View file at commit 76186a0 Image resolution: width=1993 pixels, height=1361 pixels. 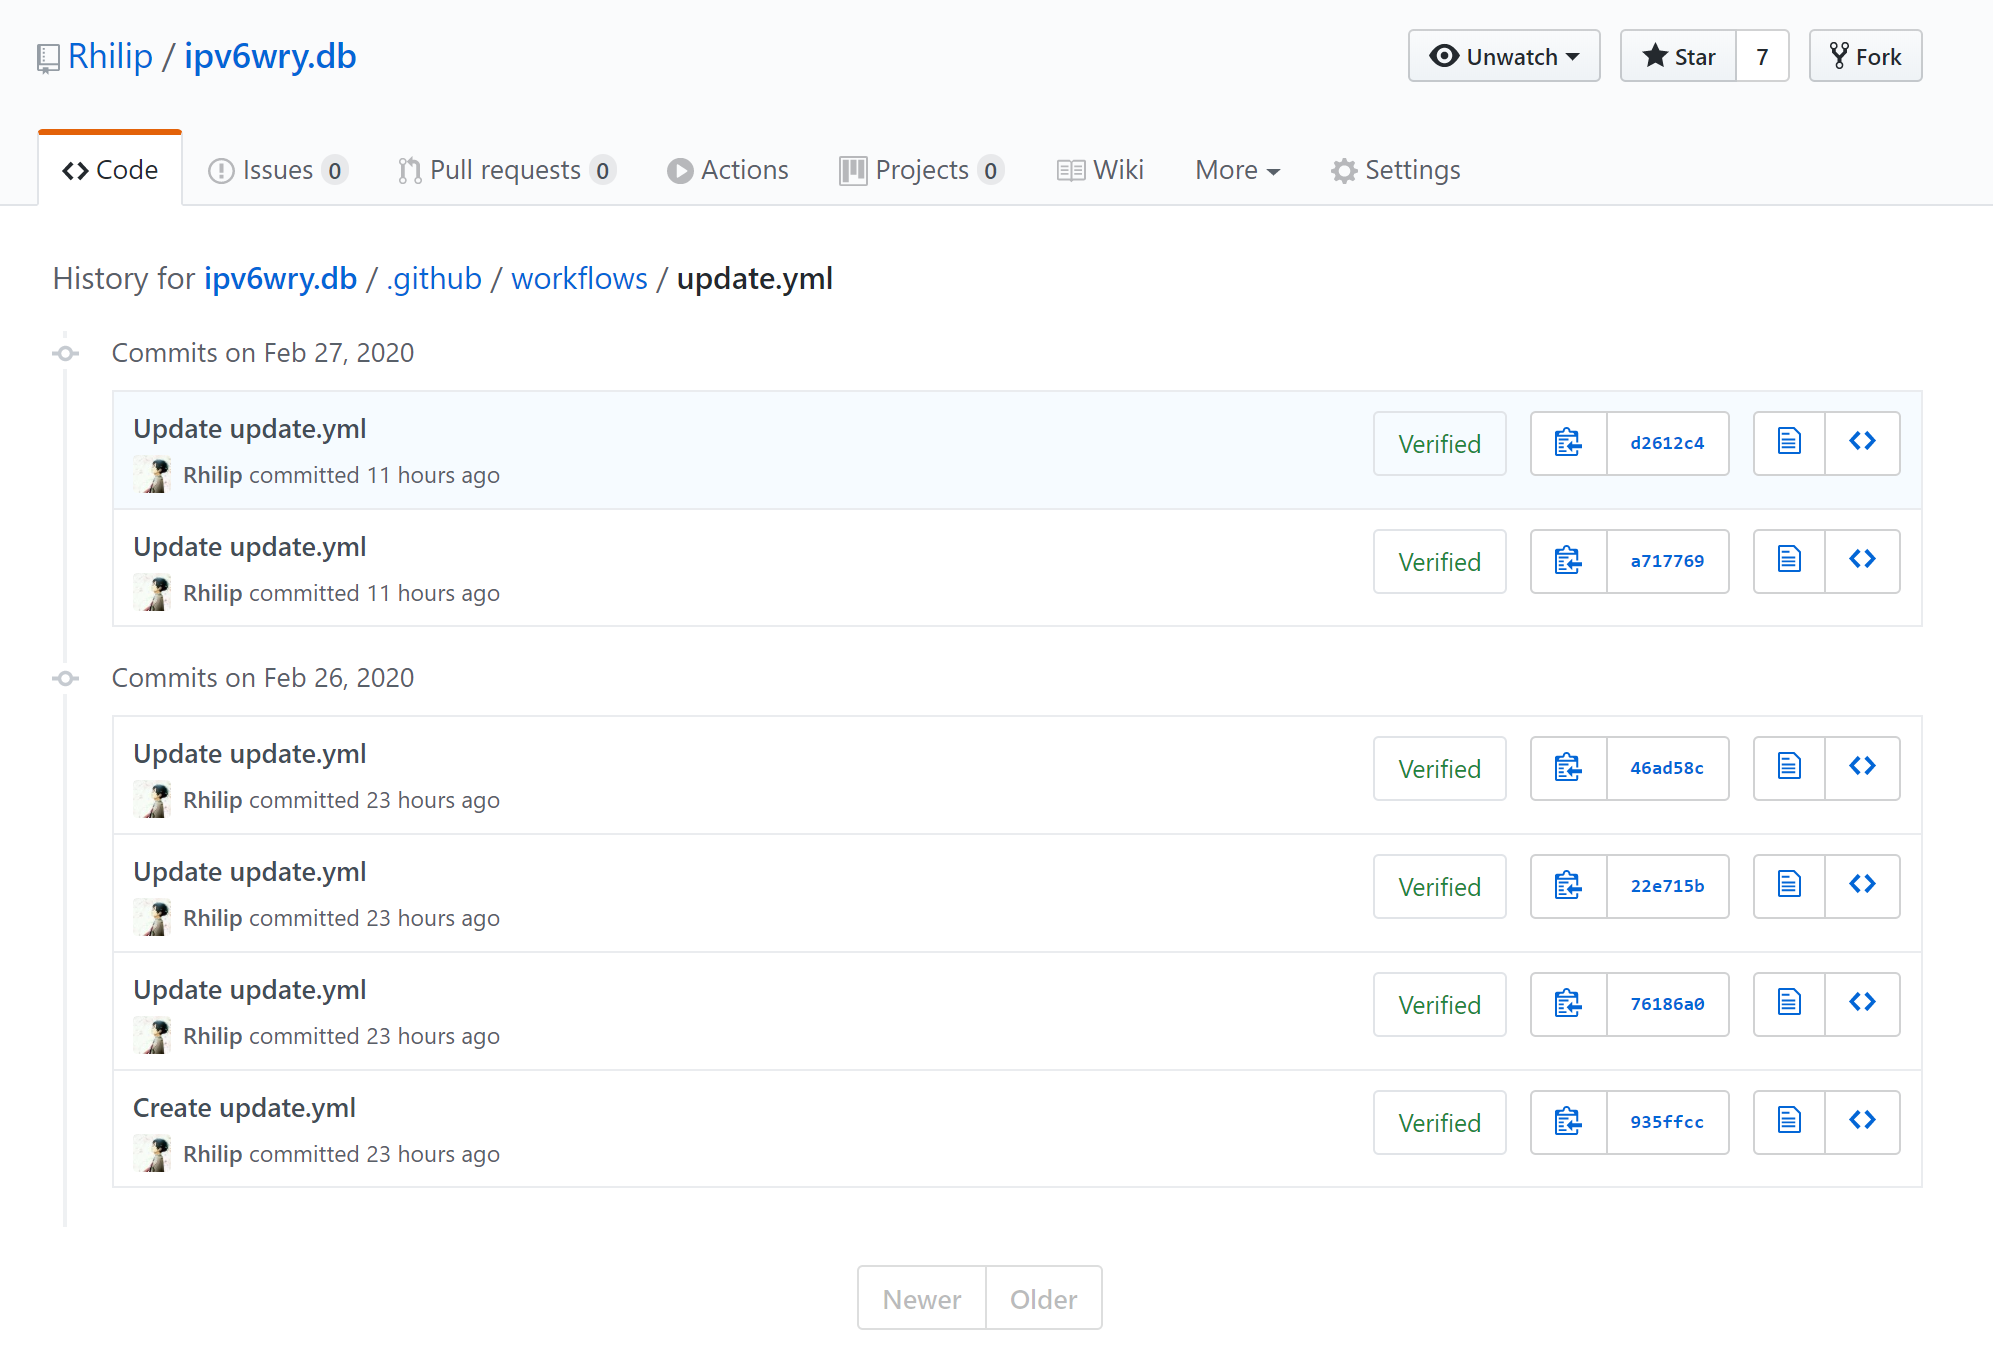point(1789,1004)
